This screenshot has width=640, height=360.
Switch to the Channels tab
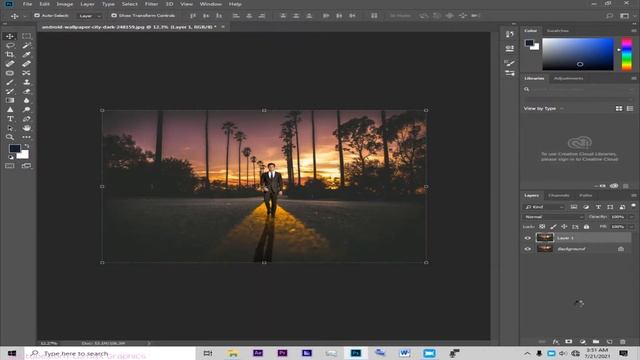tap(559, 196)
